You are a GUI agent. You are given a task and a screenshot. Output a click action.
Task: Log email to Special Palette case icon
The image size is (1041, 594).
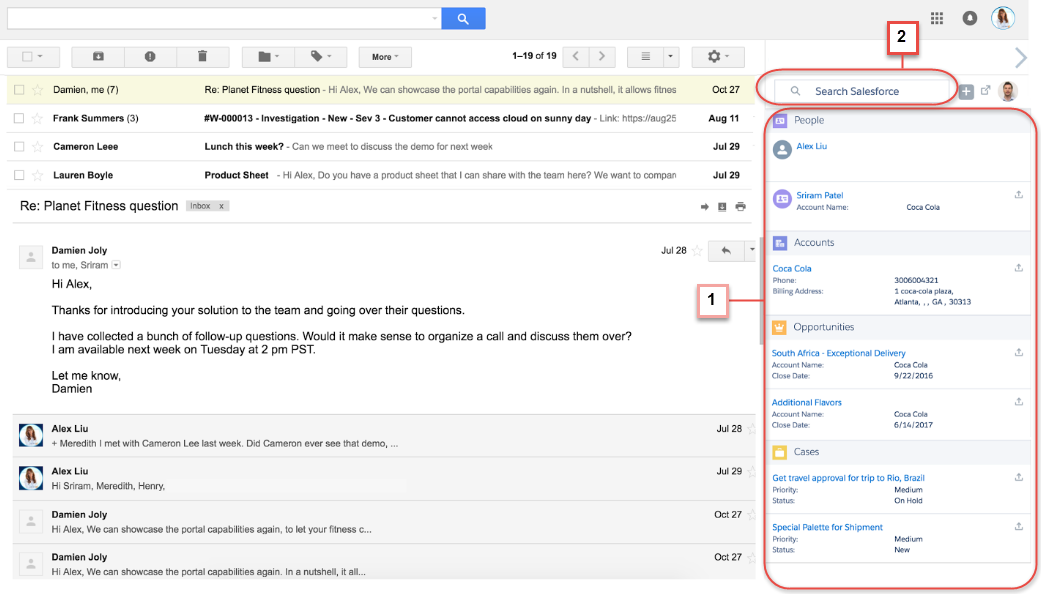click(x=1018, y=526)
